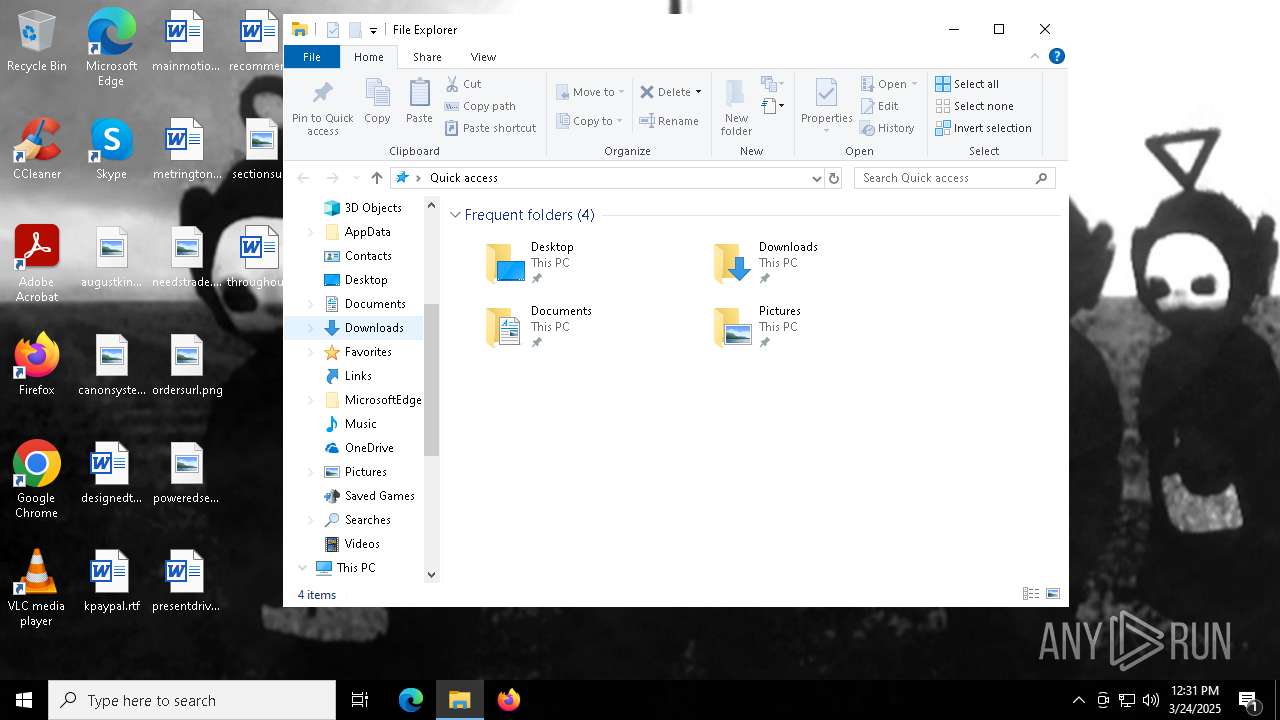Viewport: 1280px width, 720px height.
Task: Open the notification center icon
Action: tap(1248, 700)
